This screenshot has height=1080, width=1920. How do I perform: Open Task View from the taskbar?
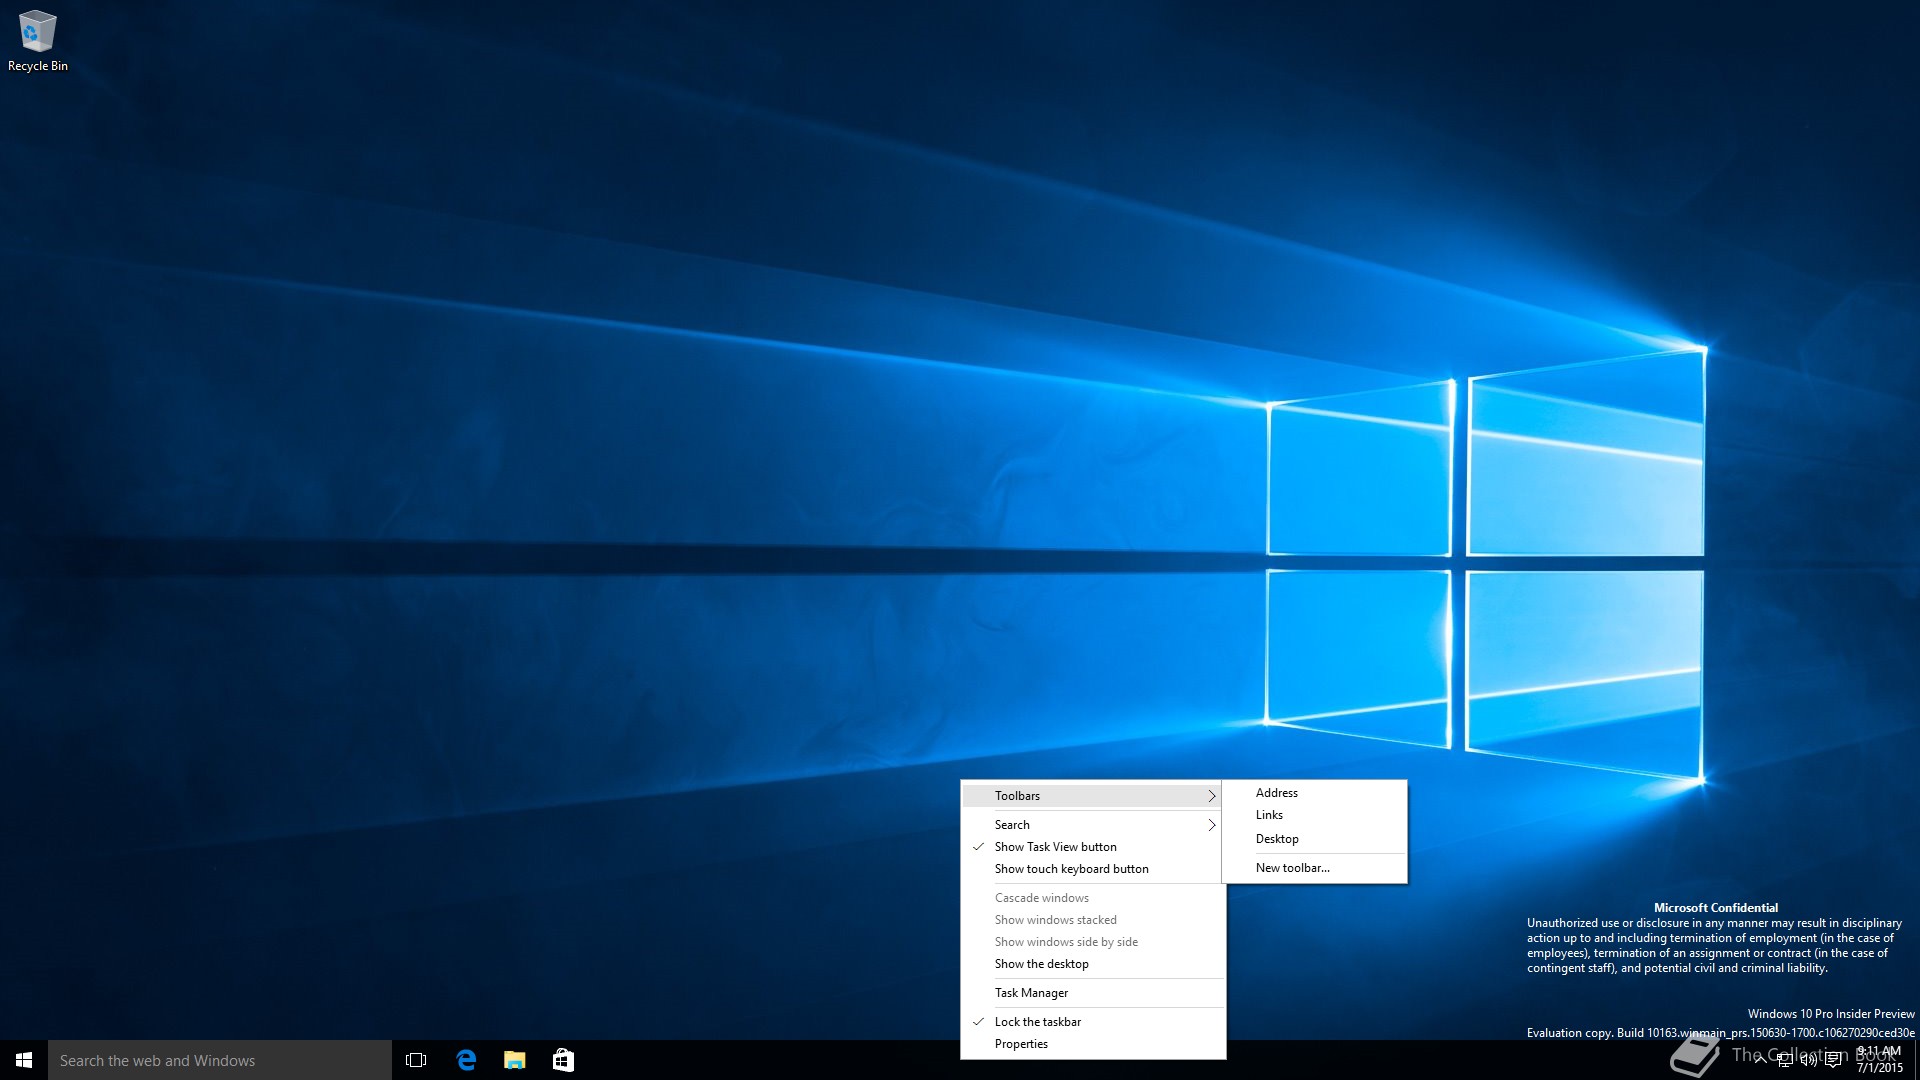pos(416,1060)
